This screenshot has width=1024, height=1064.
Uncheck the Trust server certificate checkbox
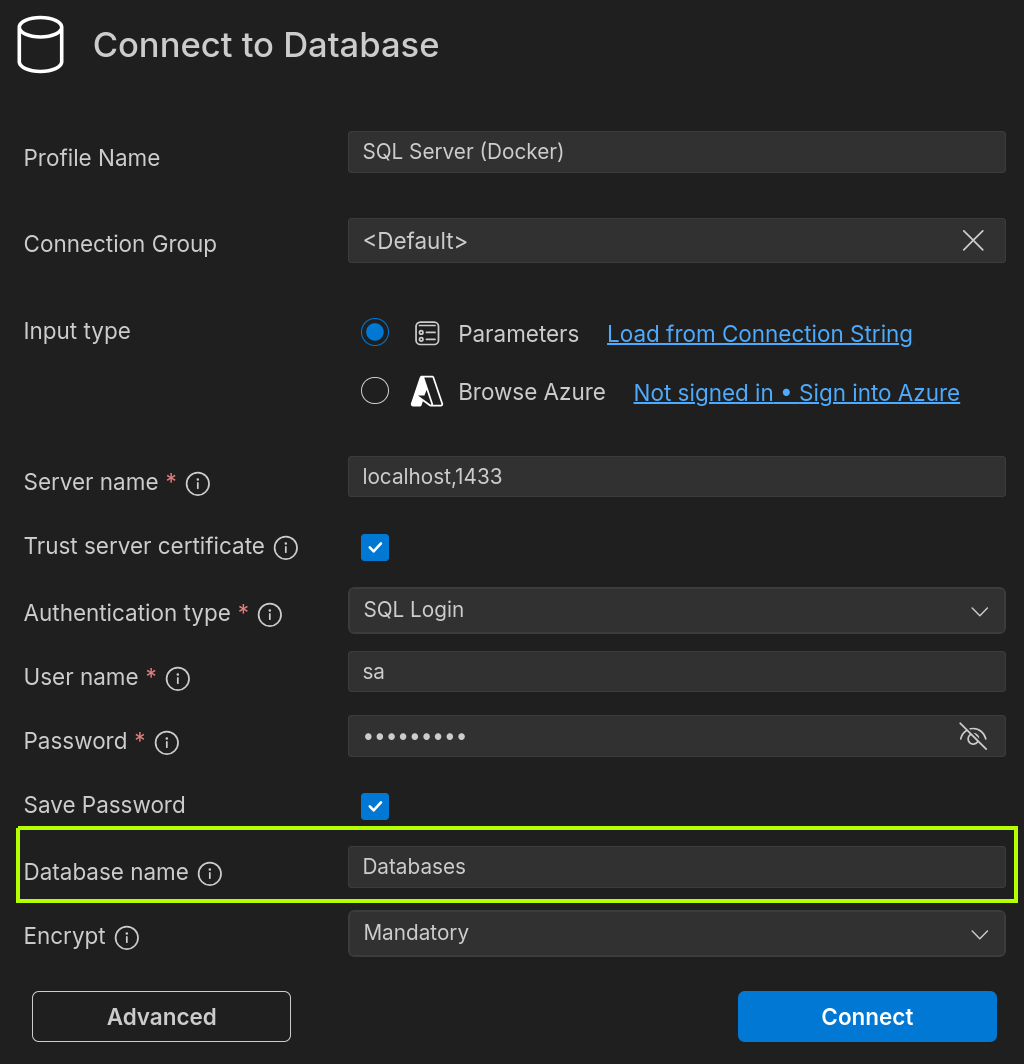tap(375, 547)
